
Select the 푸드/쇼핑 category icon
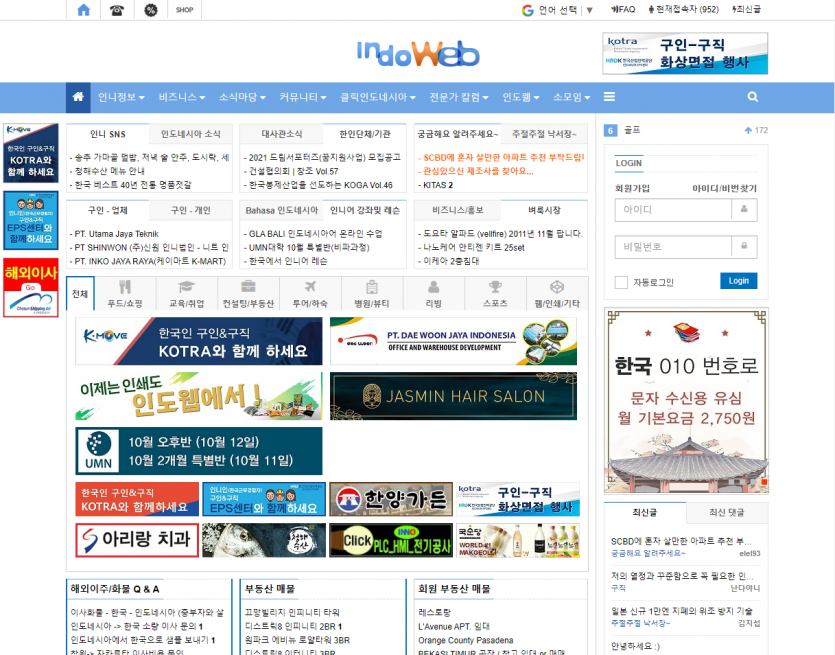[x=125, y=293]
